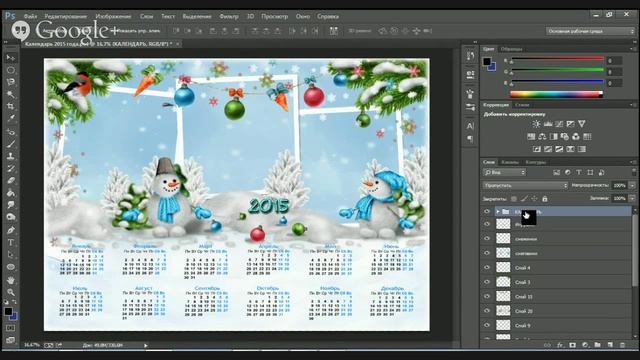Viewport: 640px width, 360px height.
Task: Open the Фильтр menu
Action: (x=229, y=16)
